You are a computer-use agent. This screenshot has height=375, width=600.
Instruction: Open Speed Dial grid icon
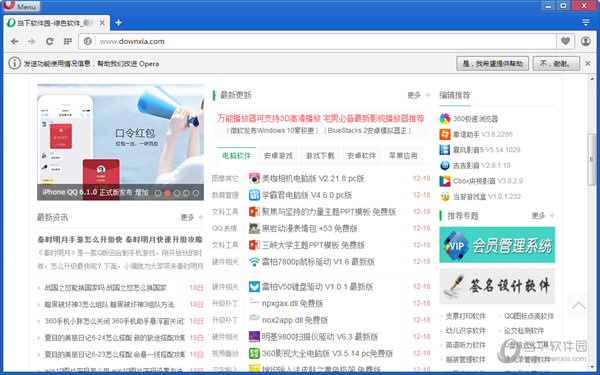(67, 41)
